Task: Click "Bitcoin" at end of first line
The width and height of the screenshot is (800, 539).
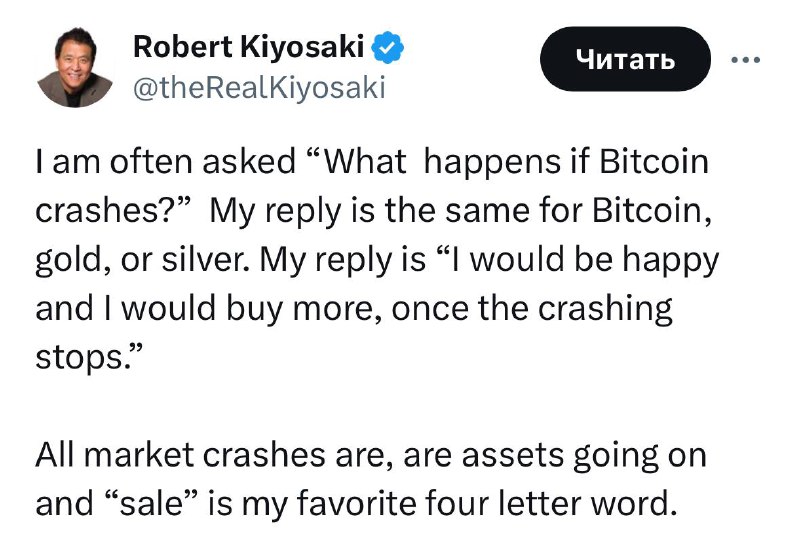Action: pos(654,161)
